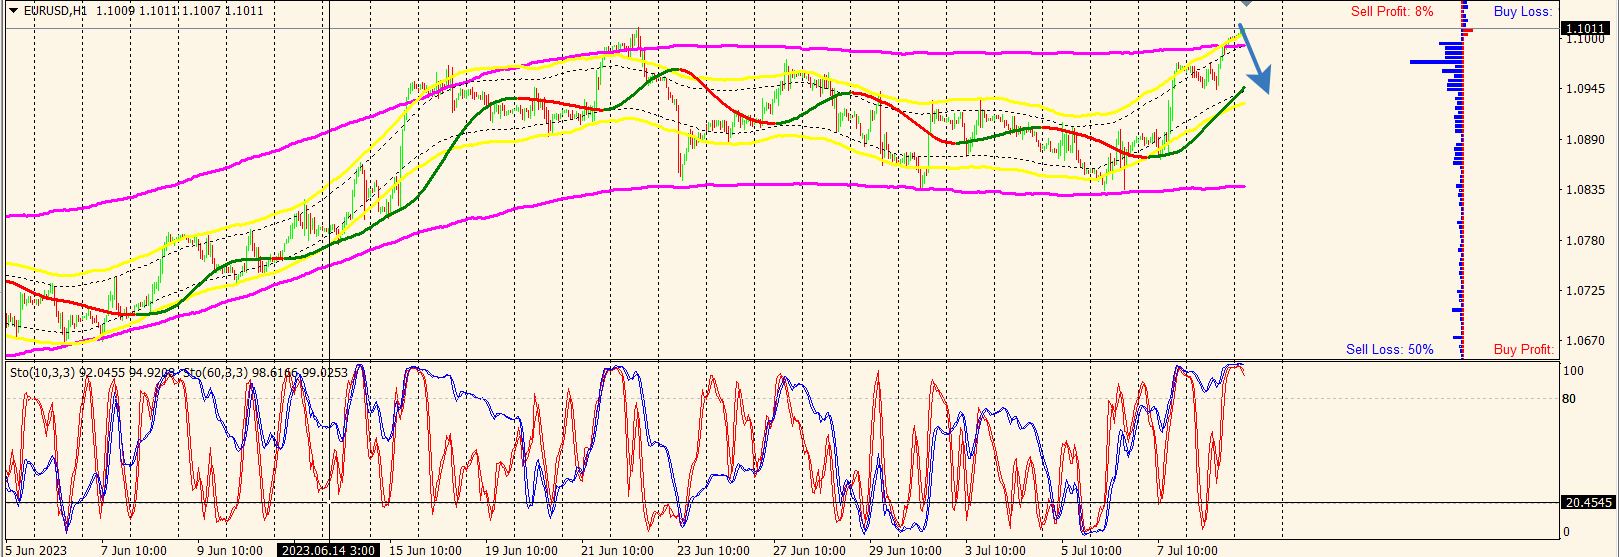Click the 1.0670 price axis label
This screenshot has width=1619, height=557.
click(x=1584, y=341)
